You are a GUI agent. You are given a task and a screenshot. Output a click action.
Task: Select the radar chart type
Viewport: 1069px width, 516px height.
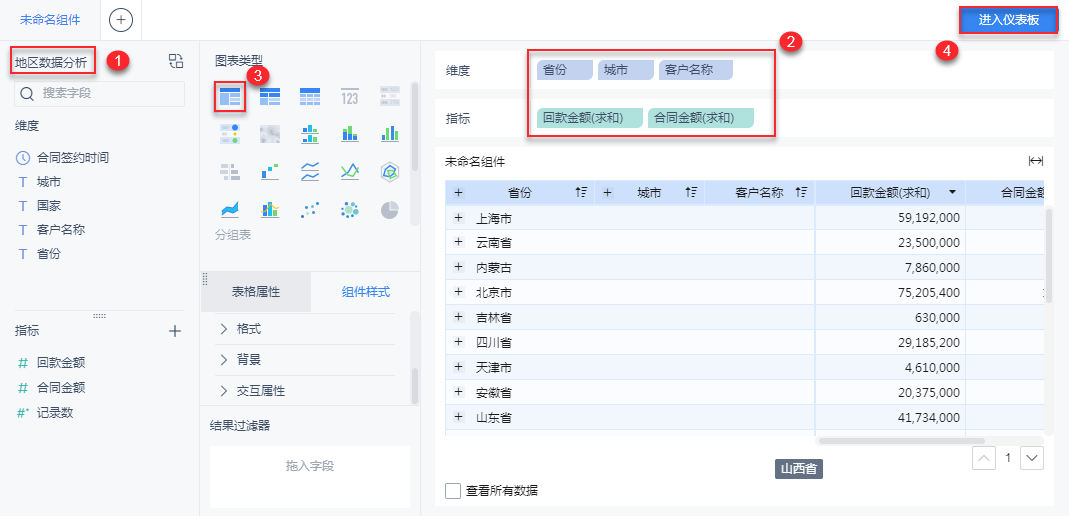pos(390,172)
